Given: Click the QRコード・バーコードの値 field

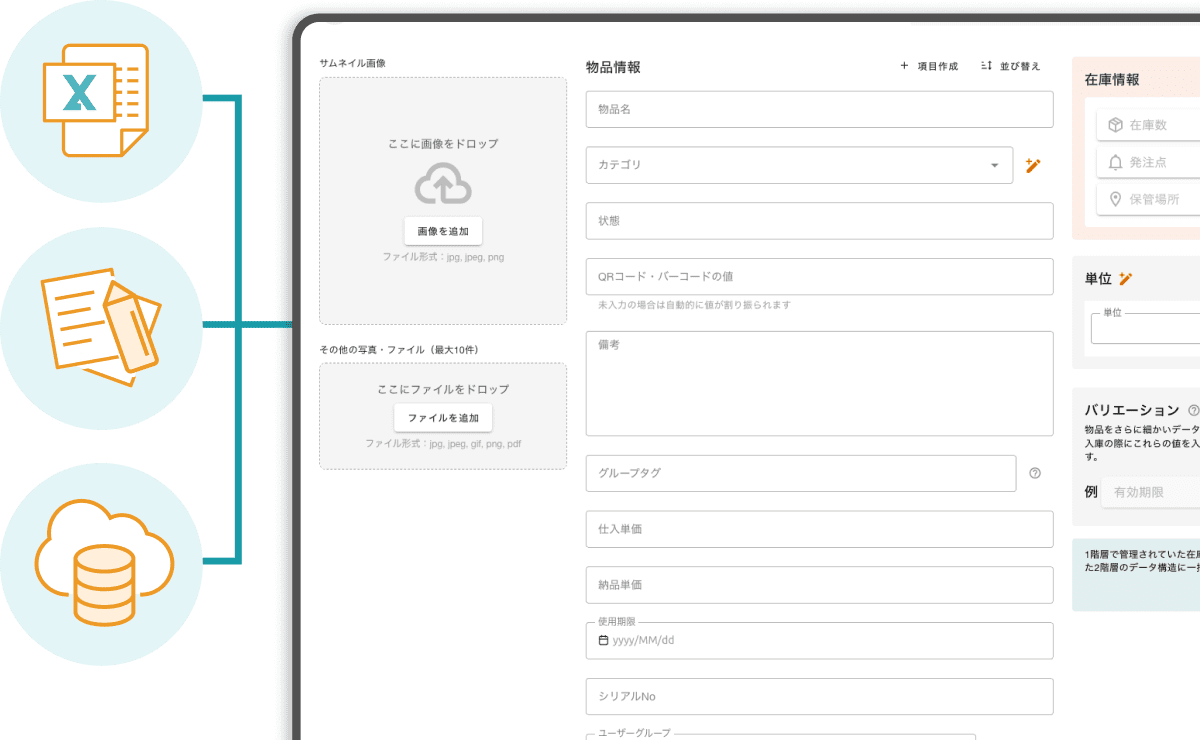Looking at the screenshot, I should coord(820,276).
